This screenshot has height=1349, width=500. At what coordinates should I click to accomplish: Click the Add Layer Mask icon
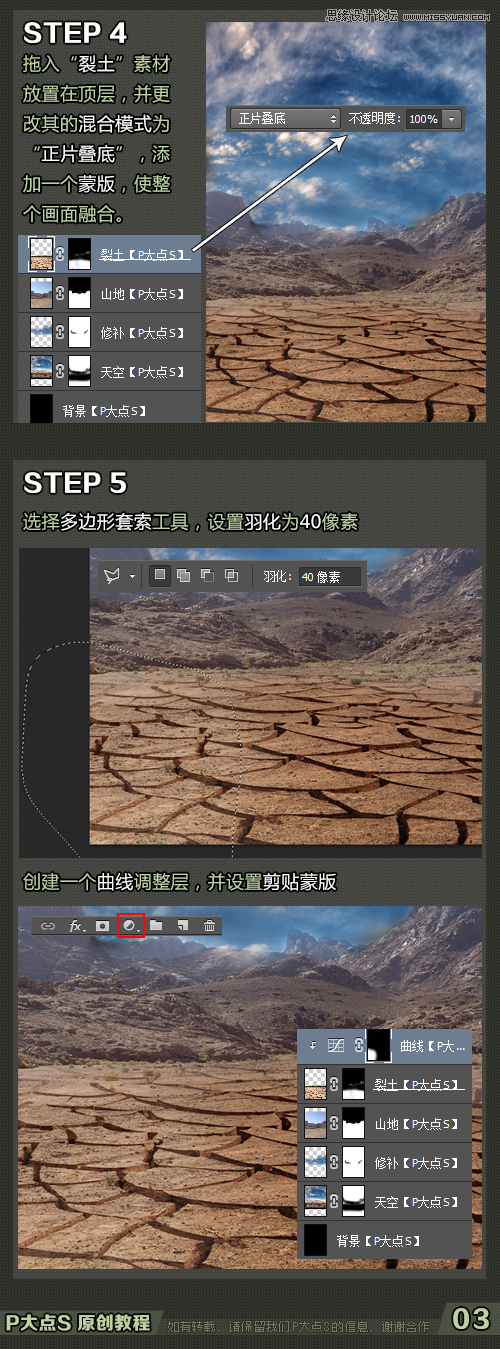pyautogui.click(x=102, y=926)
